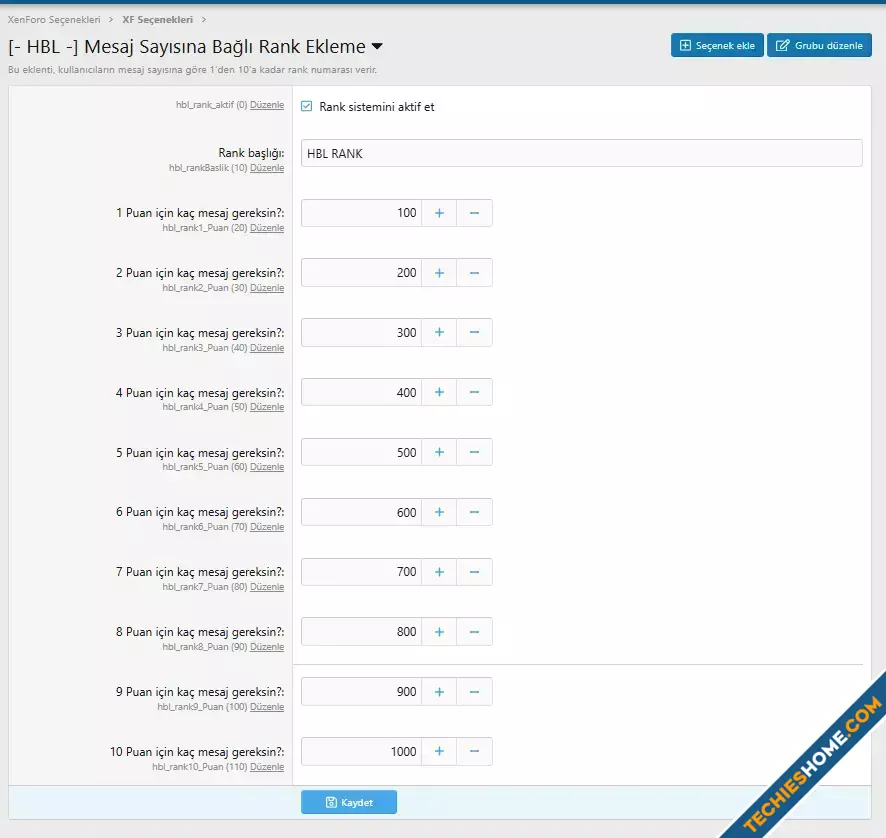Click the 1 Puan number field showing 100
This screenshot has height=838, width=886.
pos(362,213)
